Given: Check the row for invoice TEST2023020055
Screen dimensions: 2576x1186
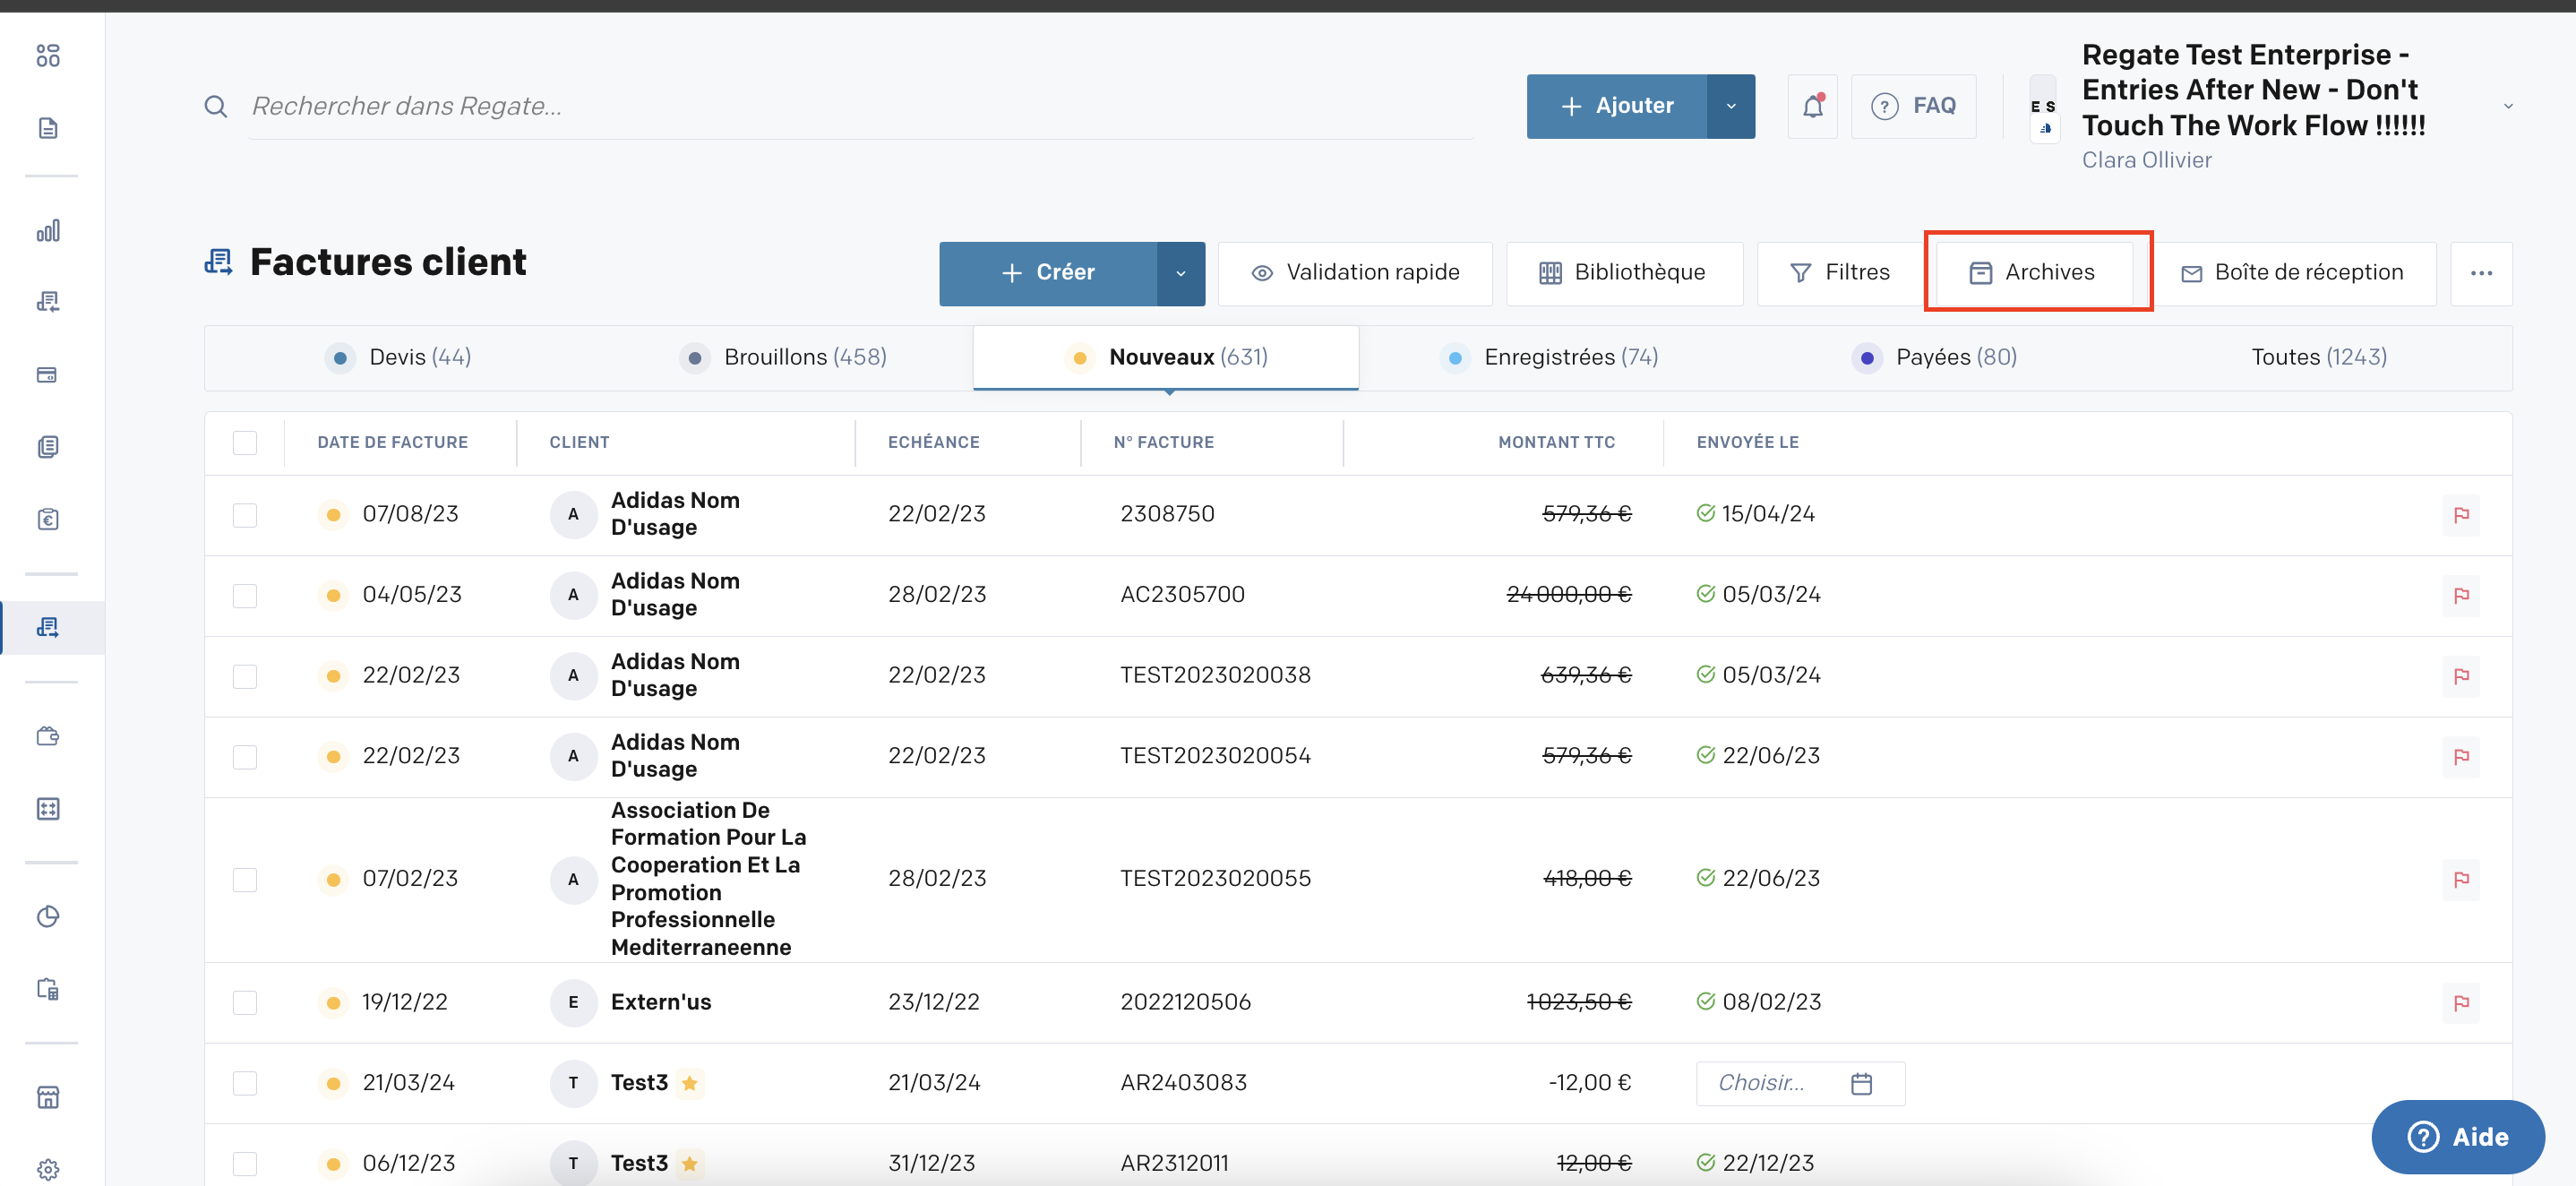Looking at the screenshot, I should [x=244, y=880].
